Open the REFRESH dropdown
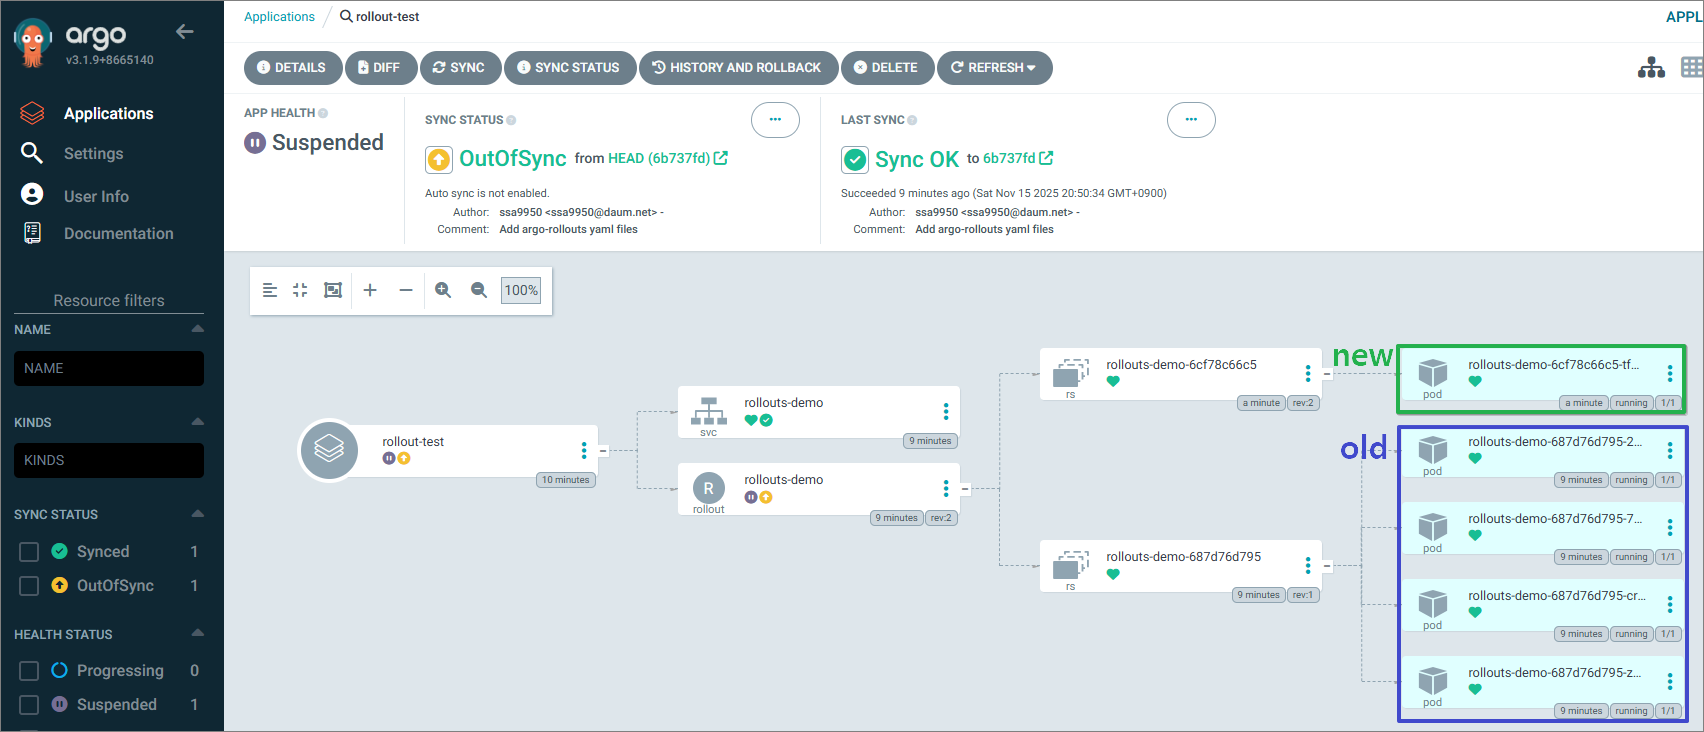The image size is (1704, 732). pyautogui.click(x=994, y=68)
